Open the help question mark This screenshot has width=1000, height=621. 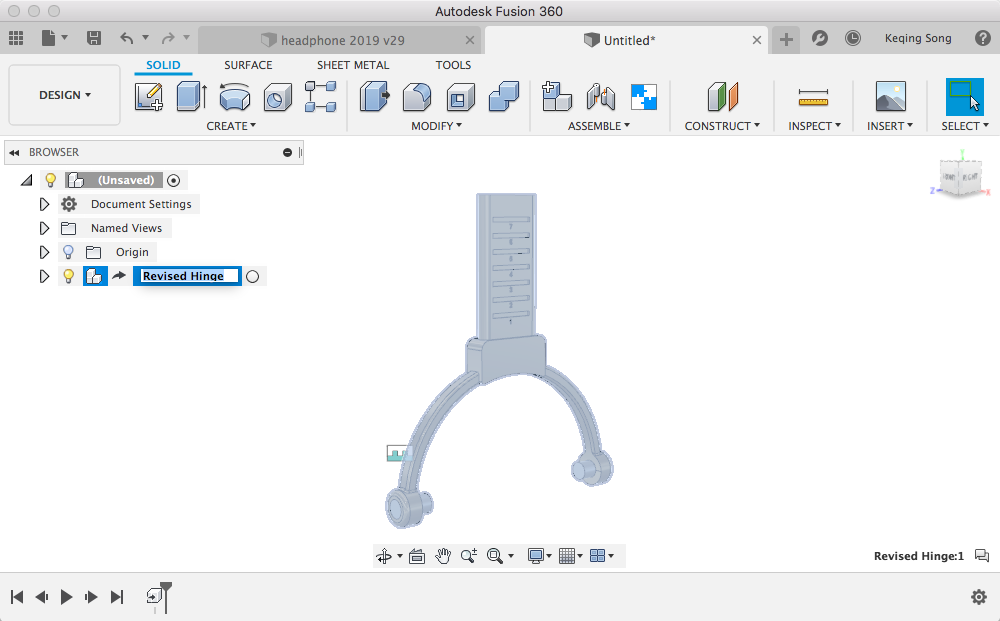pos(983,38)
